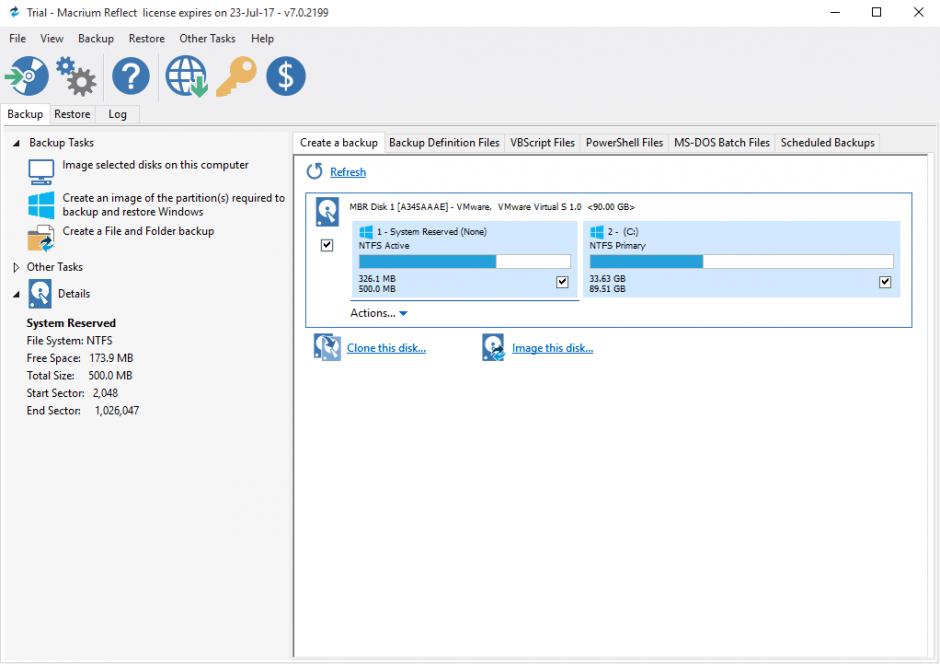Screen dimensions: 940x664
Task: Open the MS-DOS Batch Files tab
Action: click(722, 143)
